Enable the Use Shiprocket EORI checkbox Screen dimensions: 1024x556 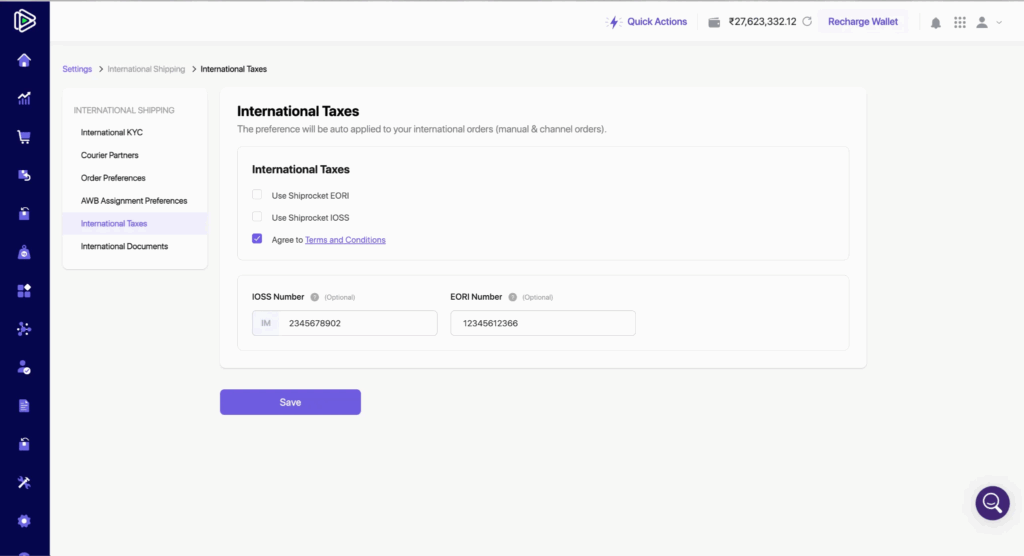[257, 195]
